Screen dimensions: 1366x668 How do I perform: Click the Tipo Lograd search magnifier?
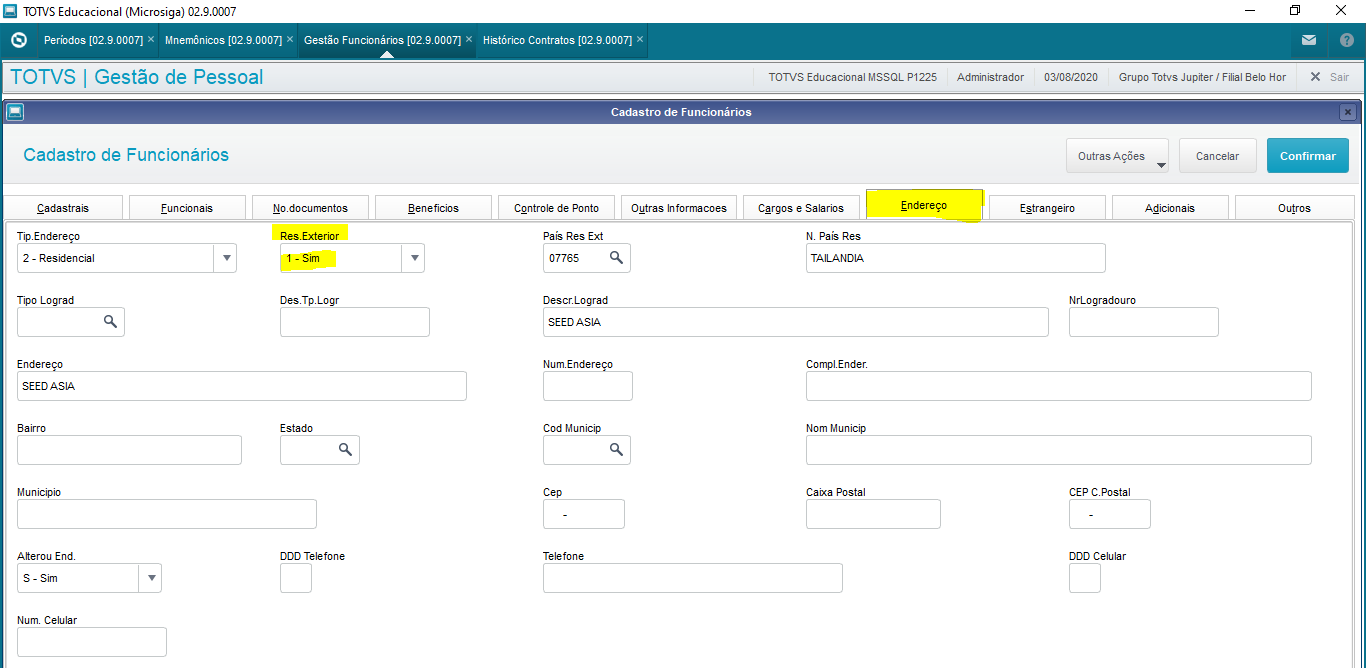pos(111,322)
